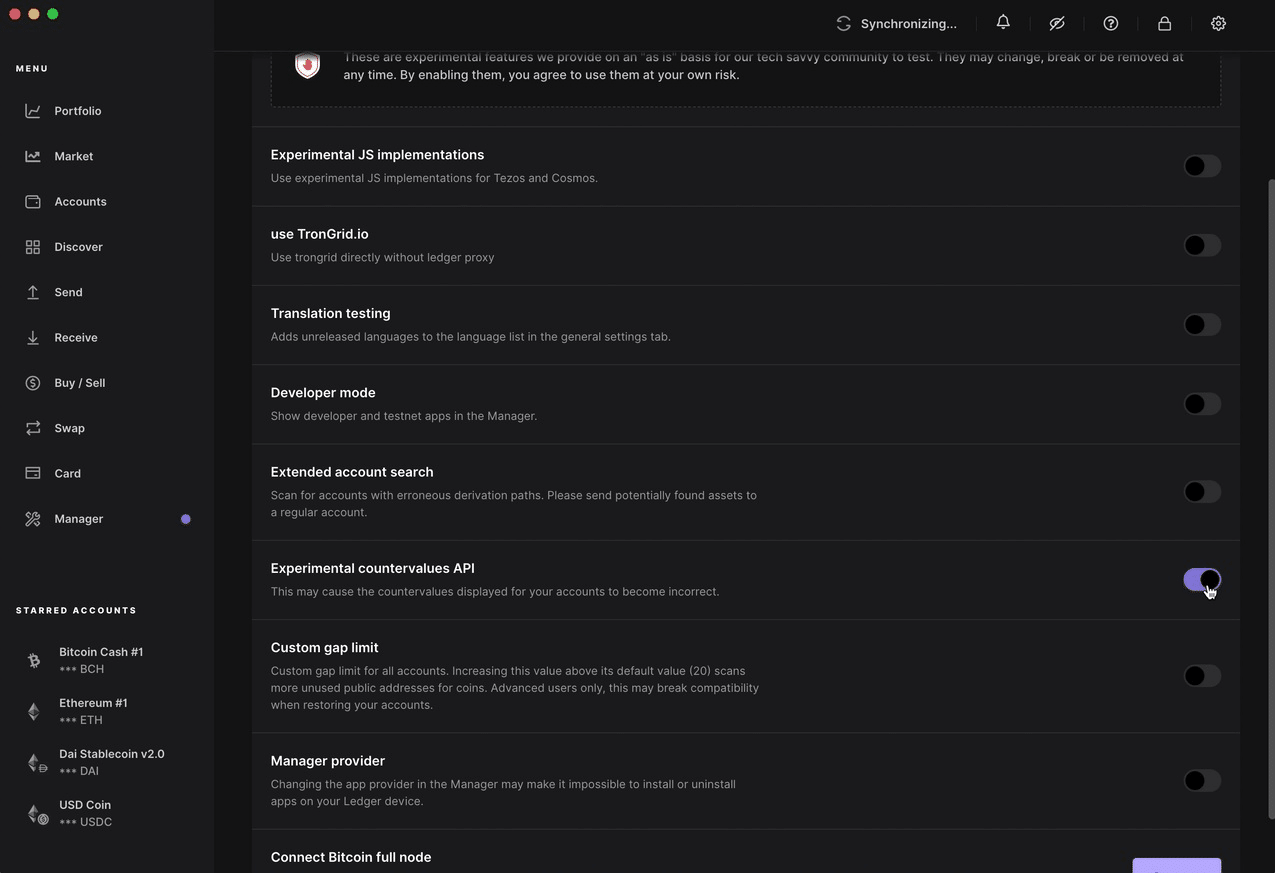Screen dimensions: 1275x873
Task: Click the lock icon in top bar
Action: (1165, 23)
